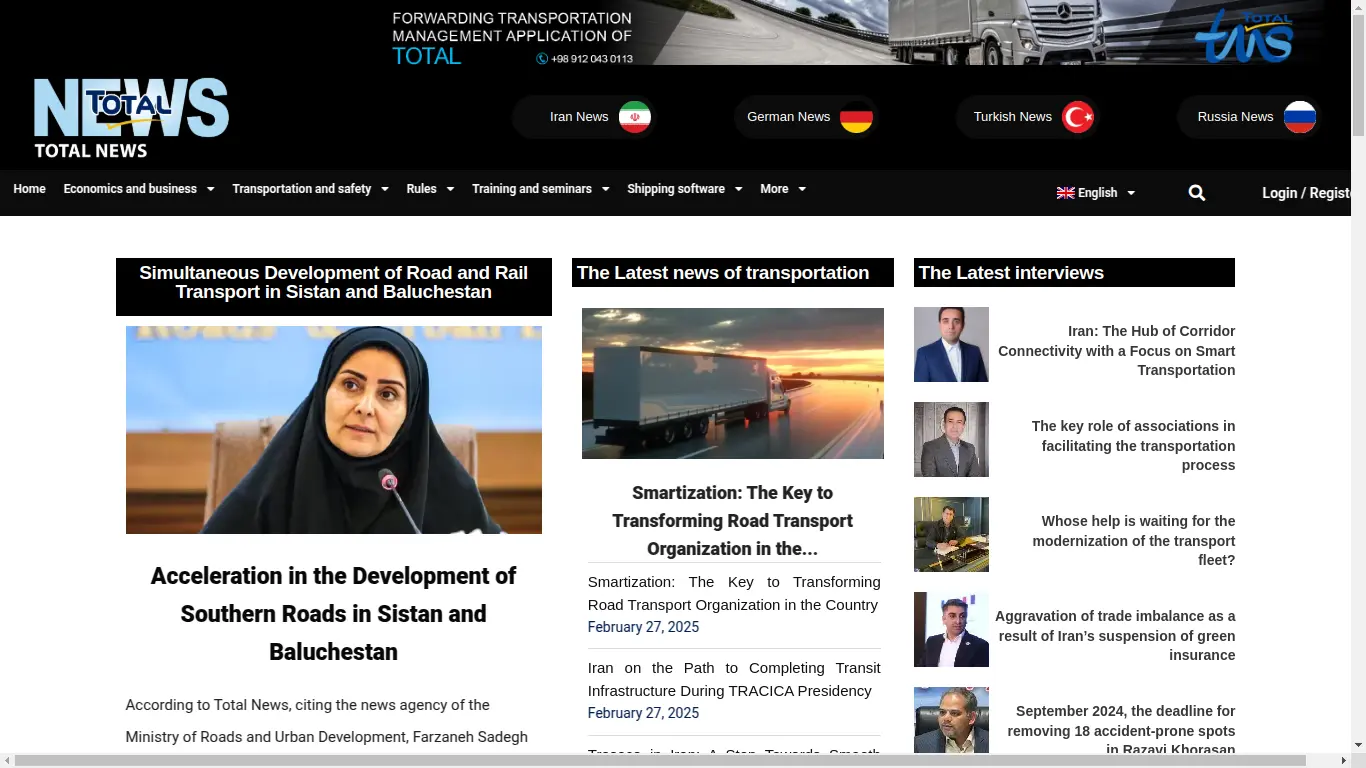1366x768 pixels.
Task: Click the Iran flag icon
Action: [634, 117]
